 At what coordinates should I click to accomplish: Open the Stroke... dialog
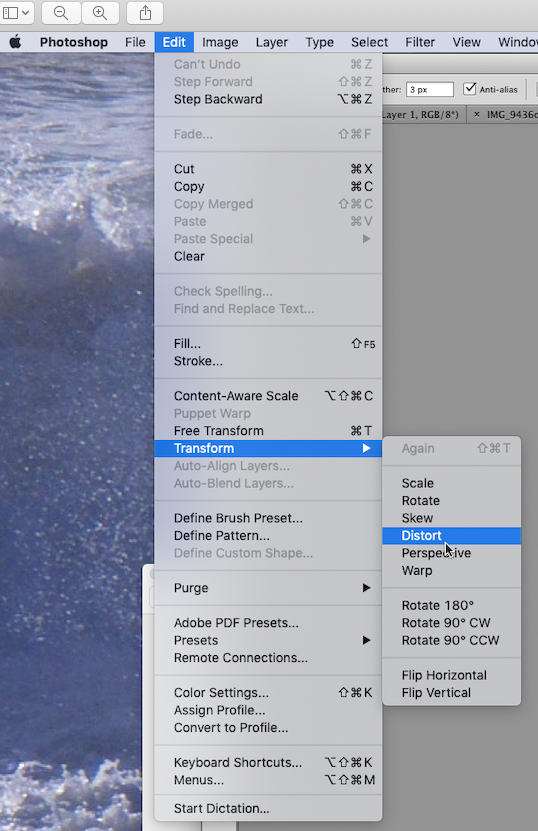pos(268,361)
